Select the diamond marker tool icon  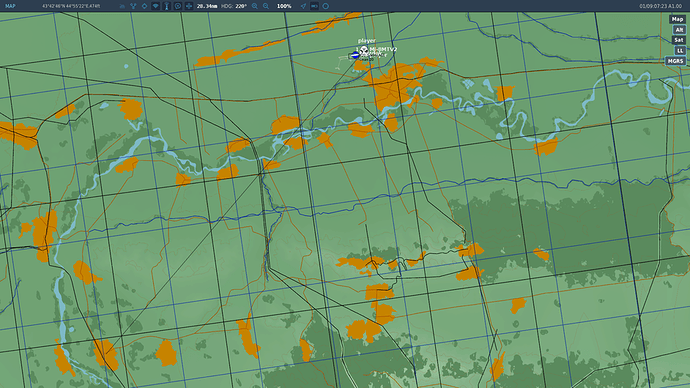(x=144, y=6)
